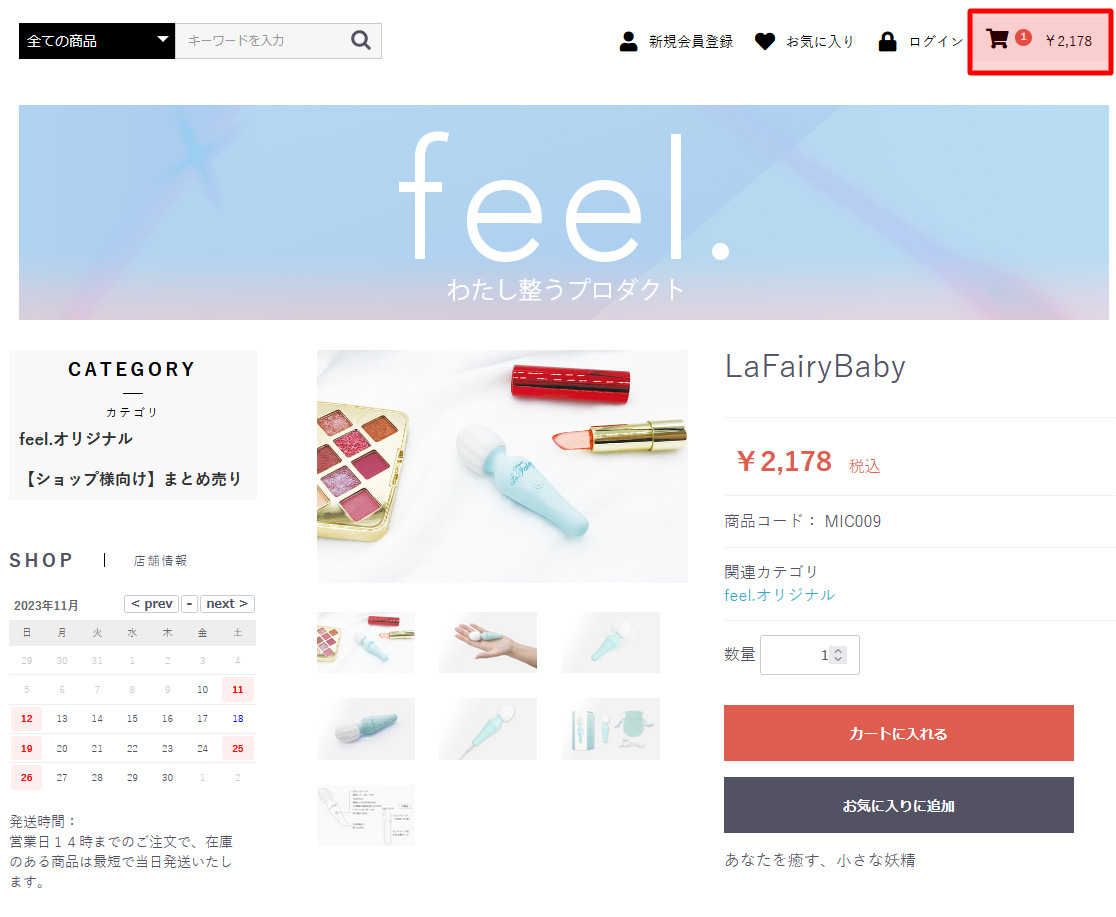Viewport: 1116px width, 917px height.
Task: Increase quantity with the stepper arrow
Action: click(x=838, y=651)
